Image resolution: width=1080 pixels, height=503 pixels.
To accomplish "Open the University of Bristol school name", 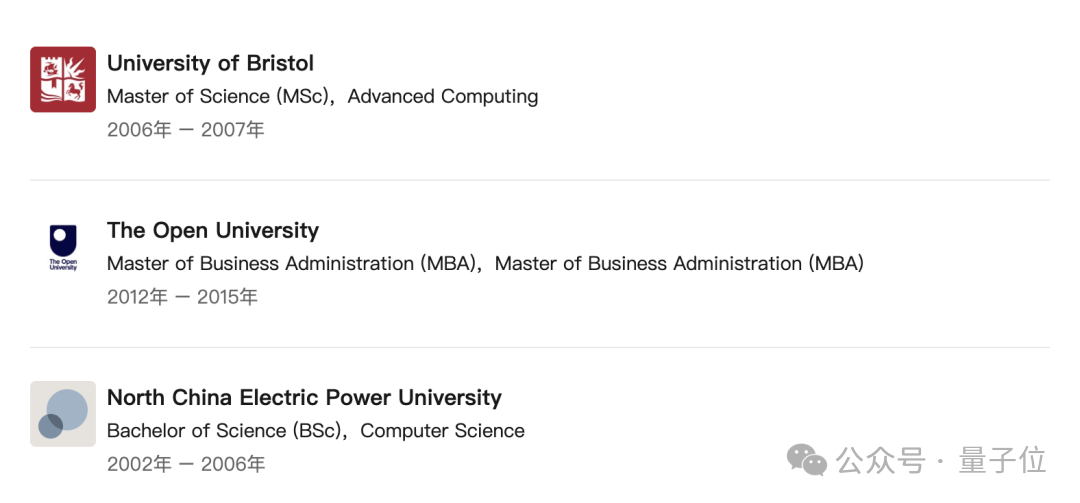I will click(210, 63).
